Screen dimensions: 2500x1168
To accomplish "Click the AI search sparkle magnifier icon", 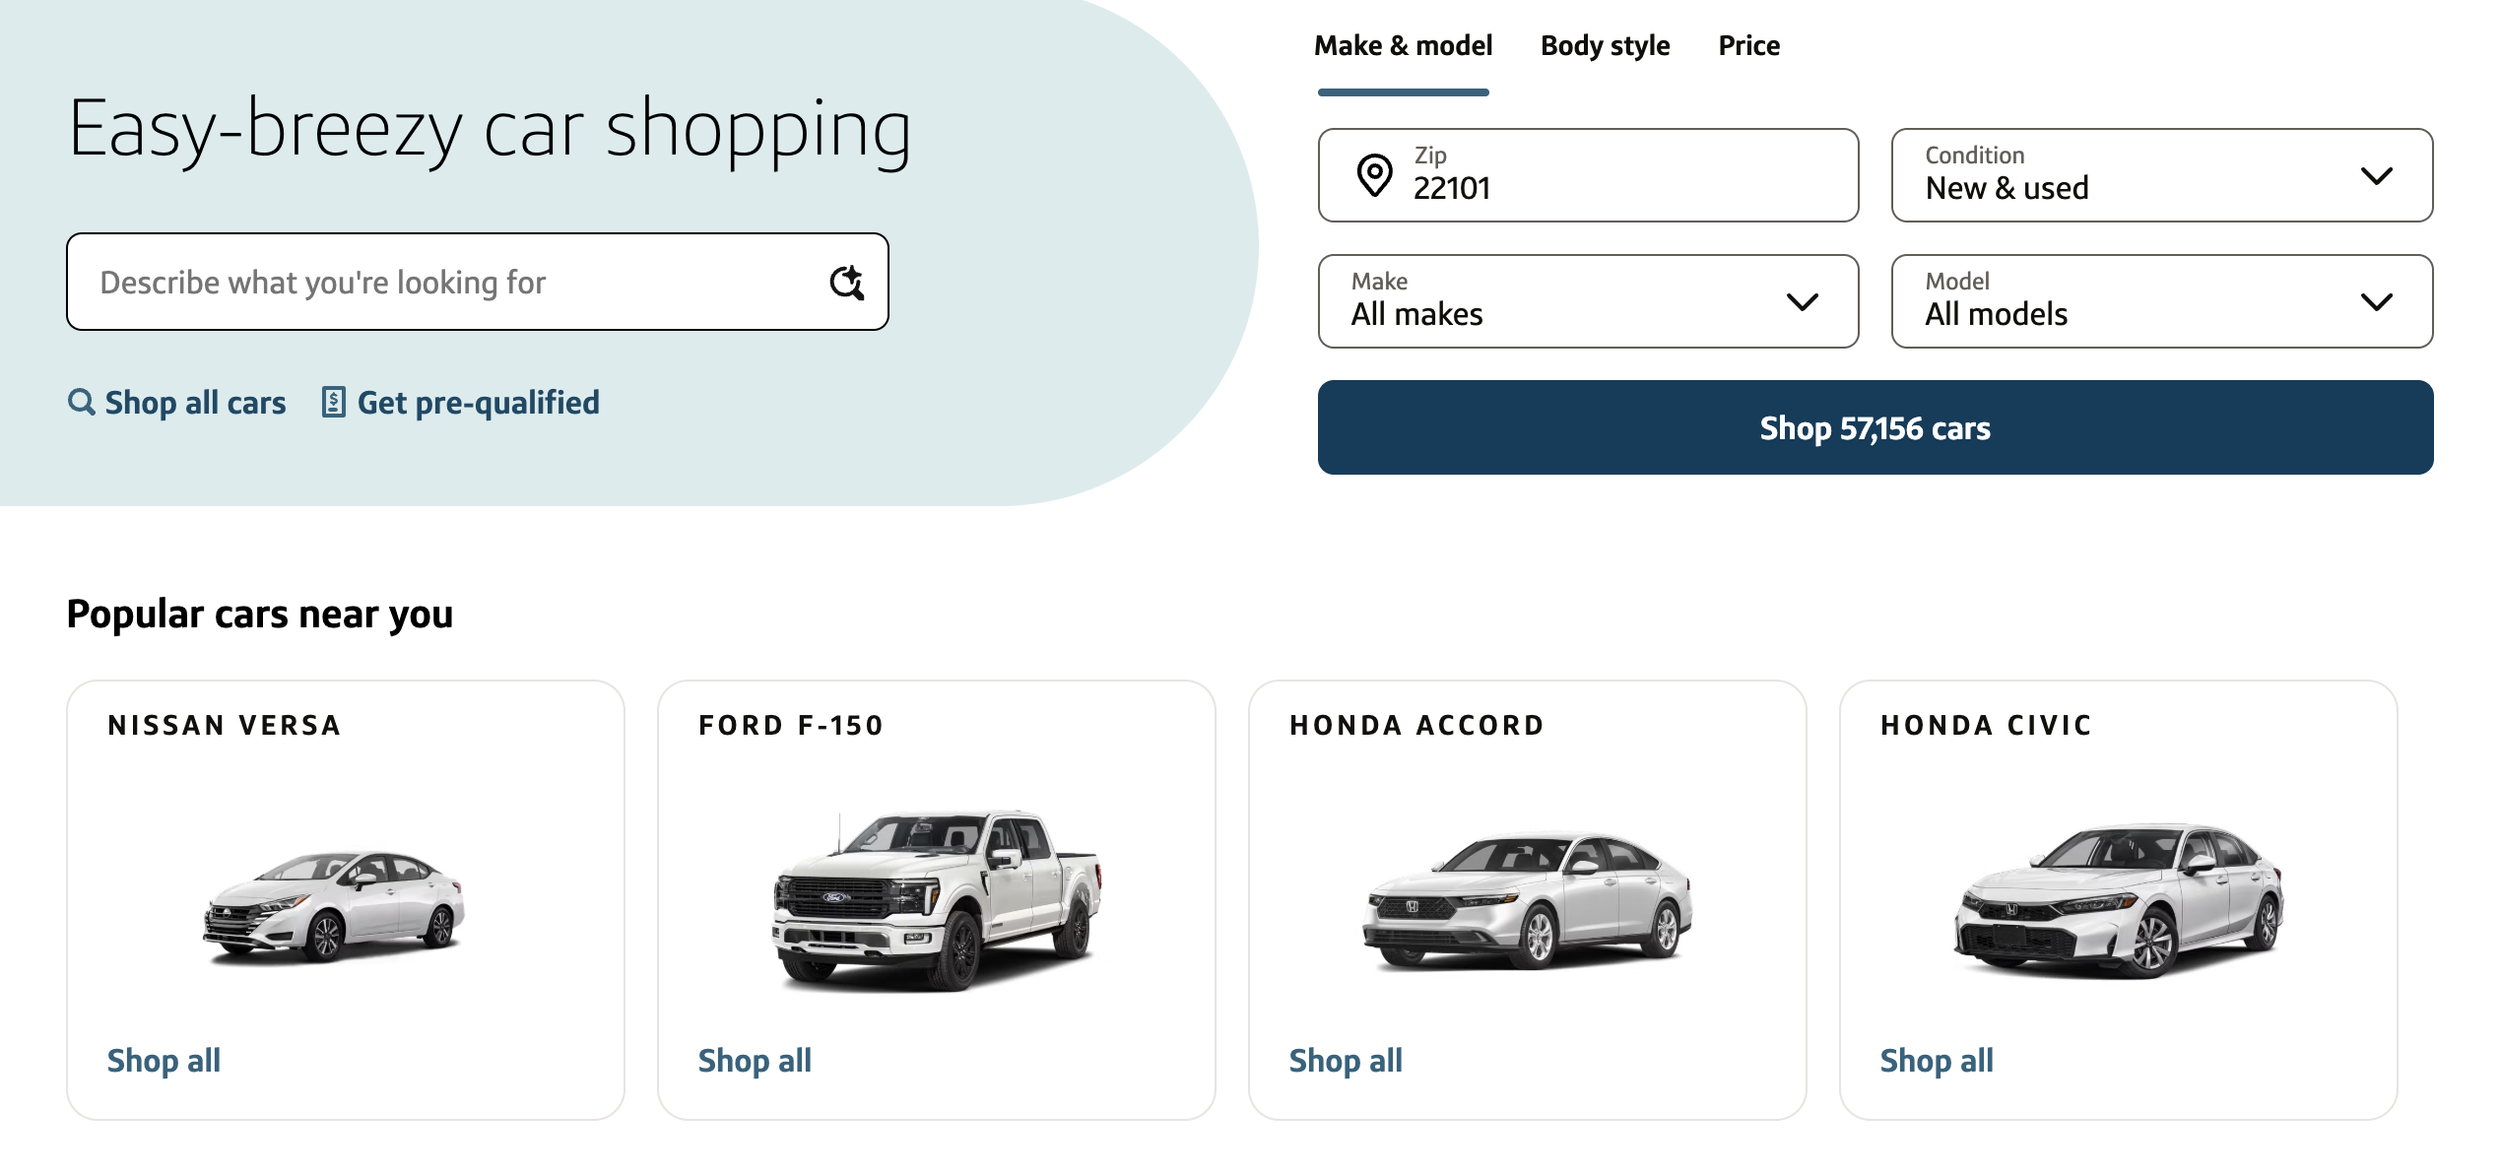I will pos(846,283).
